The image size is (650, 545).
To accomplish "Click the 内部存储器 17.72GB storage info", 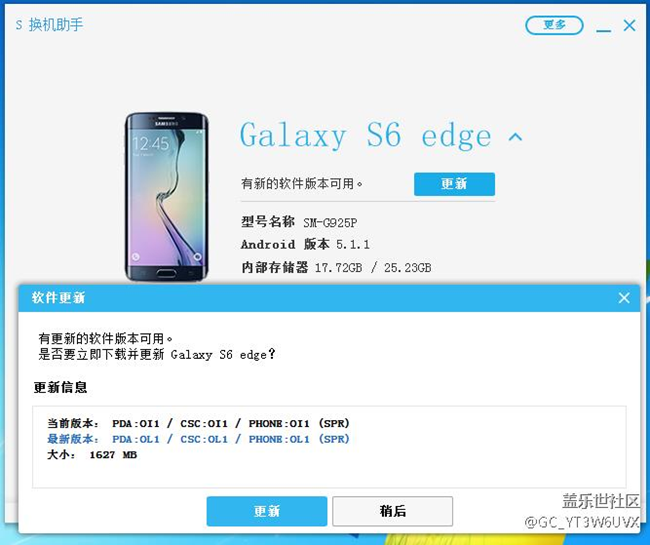I will [336, 267].
